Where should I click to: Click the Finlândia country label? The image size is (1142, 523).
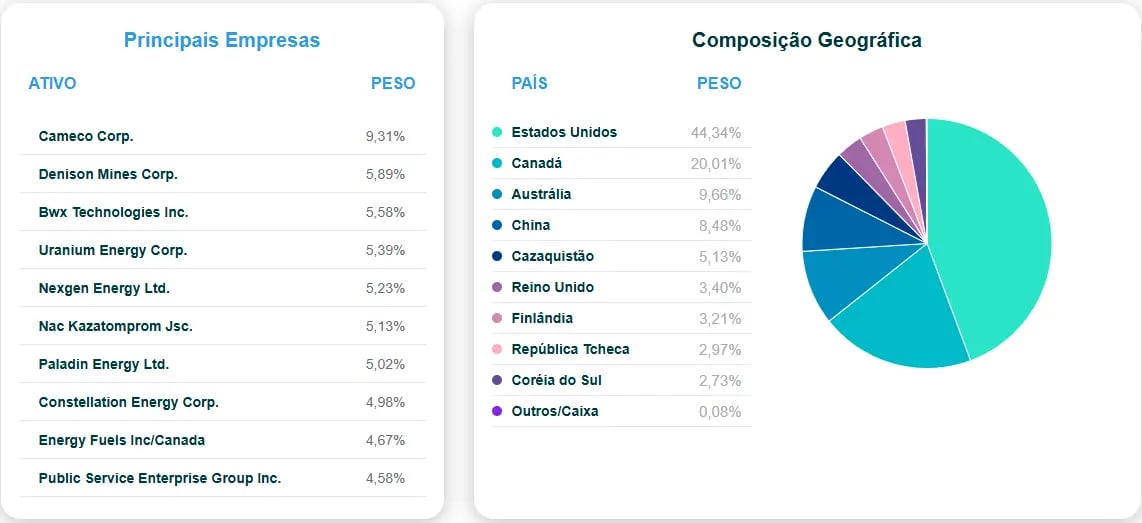tap(542, 318)
